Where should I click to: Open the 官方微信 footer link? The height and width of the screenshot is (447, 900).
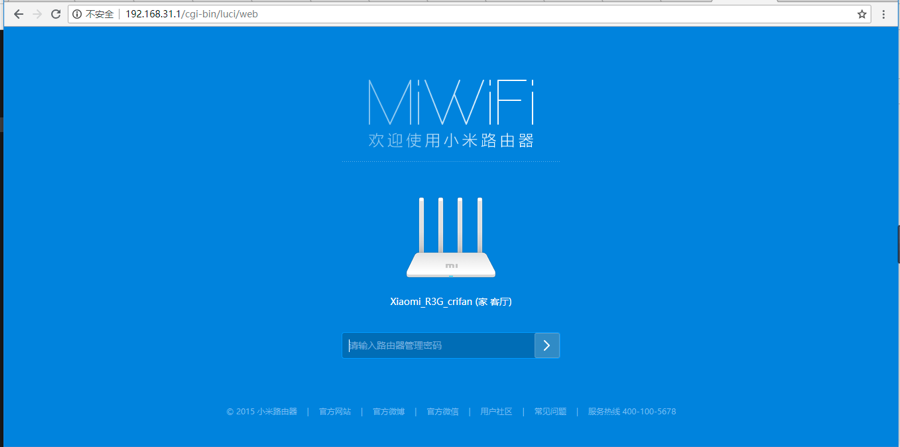(443, 411)
